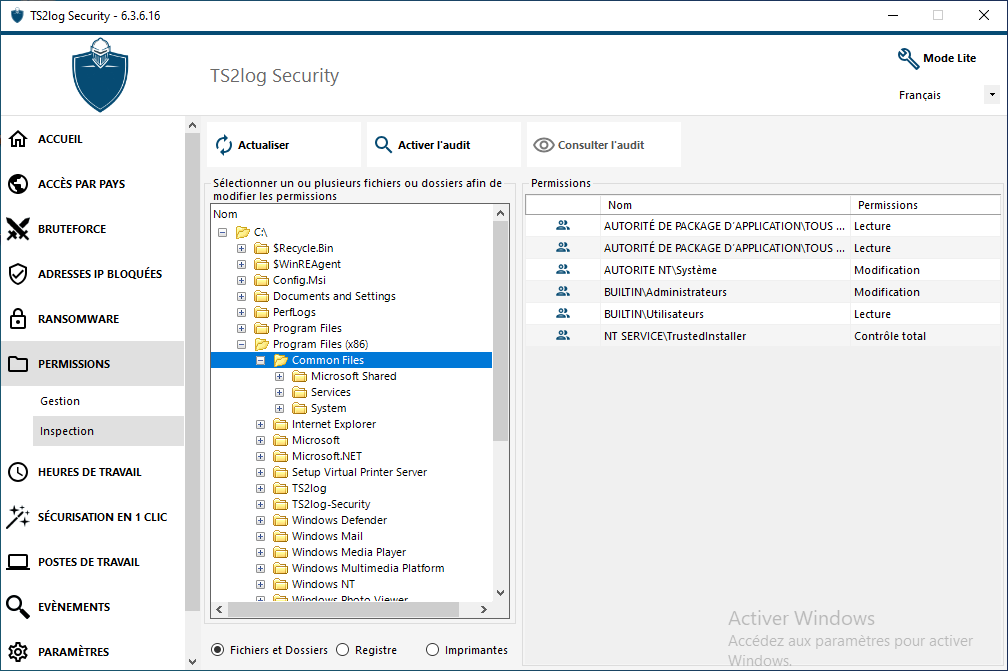Image resolution: width=1008 pixels, height=671 pixels.
Task: Click the globe icon for Accès par pays
Action: pos(18,184)
